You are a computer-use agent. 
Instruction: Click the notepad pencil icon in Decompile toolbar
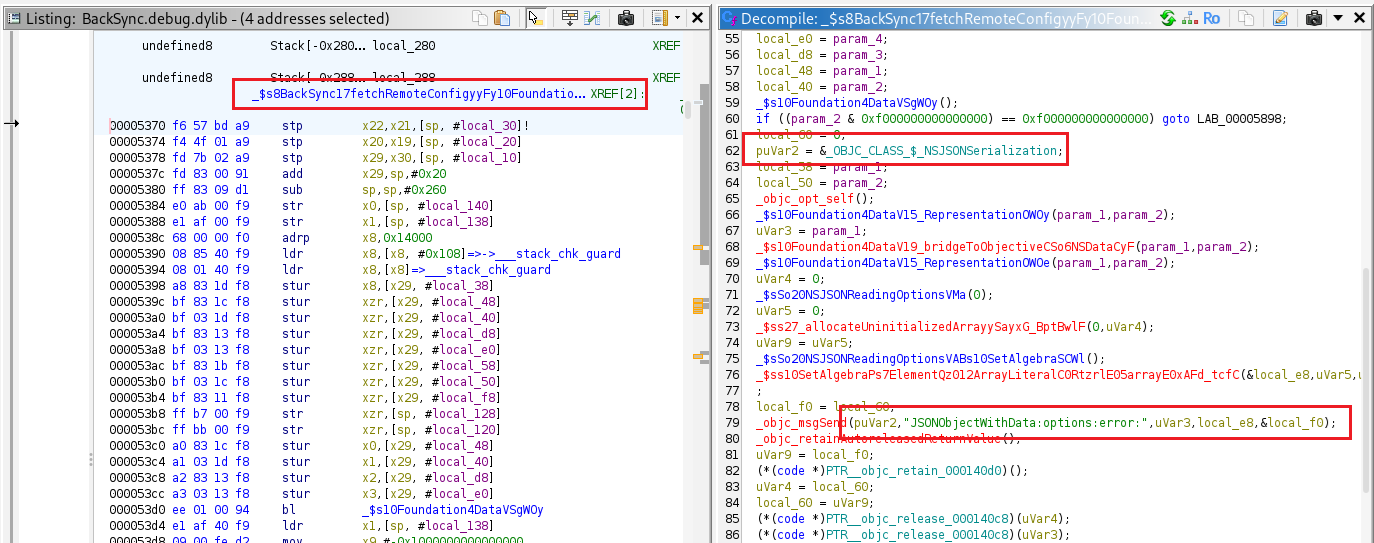(1279, 18)
